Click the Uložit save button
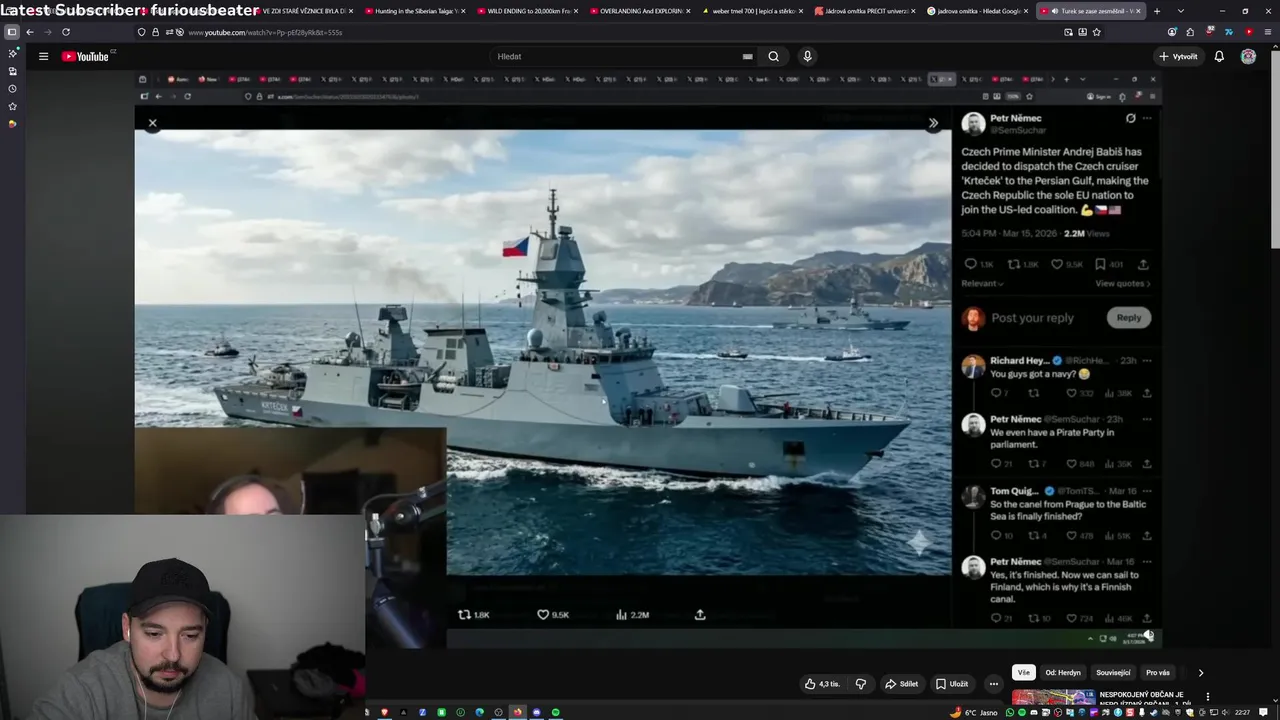This screenshot has height=720, width=1280. [x=951, y=684]
